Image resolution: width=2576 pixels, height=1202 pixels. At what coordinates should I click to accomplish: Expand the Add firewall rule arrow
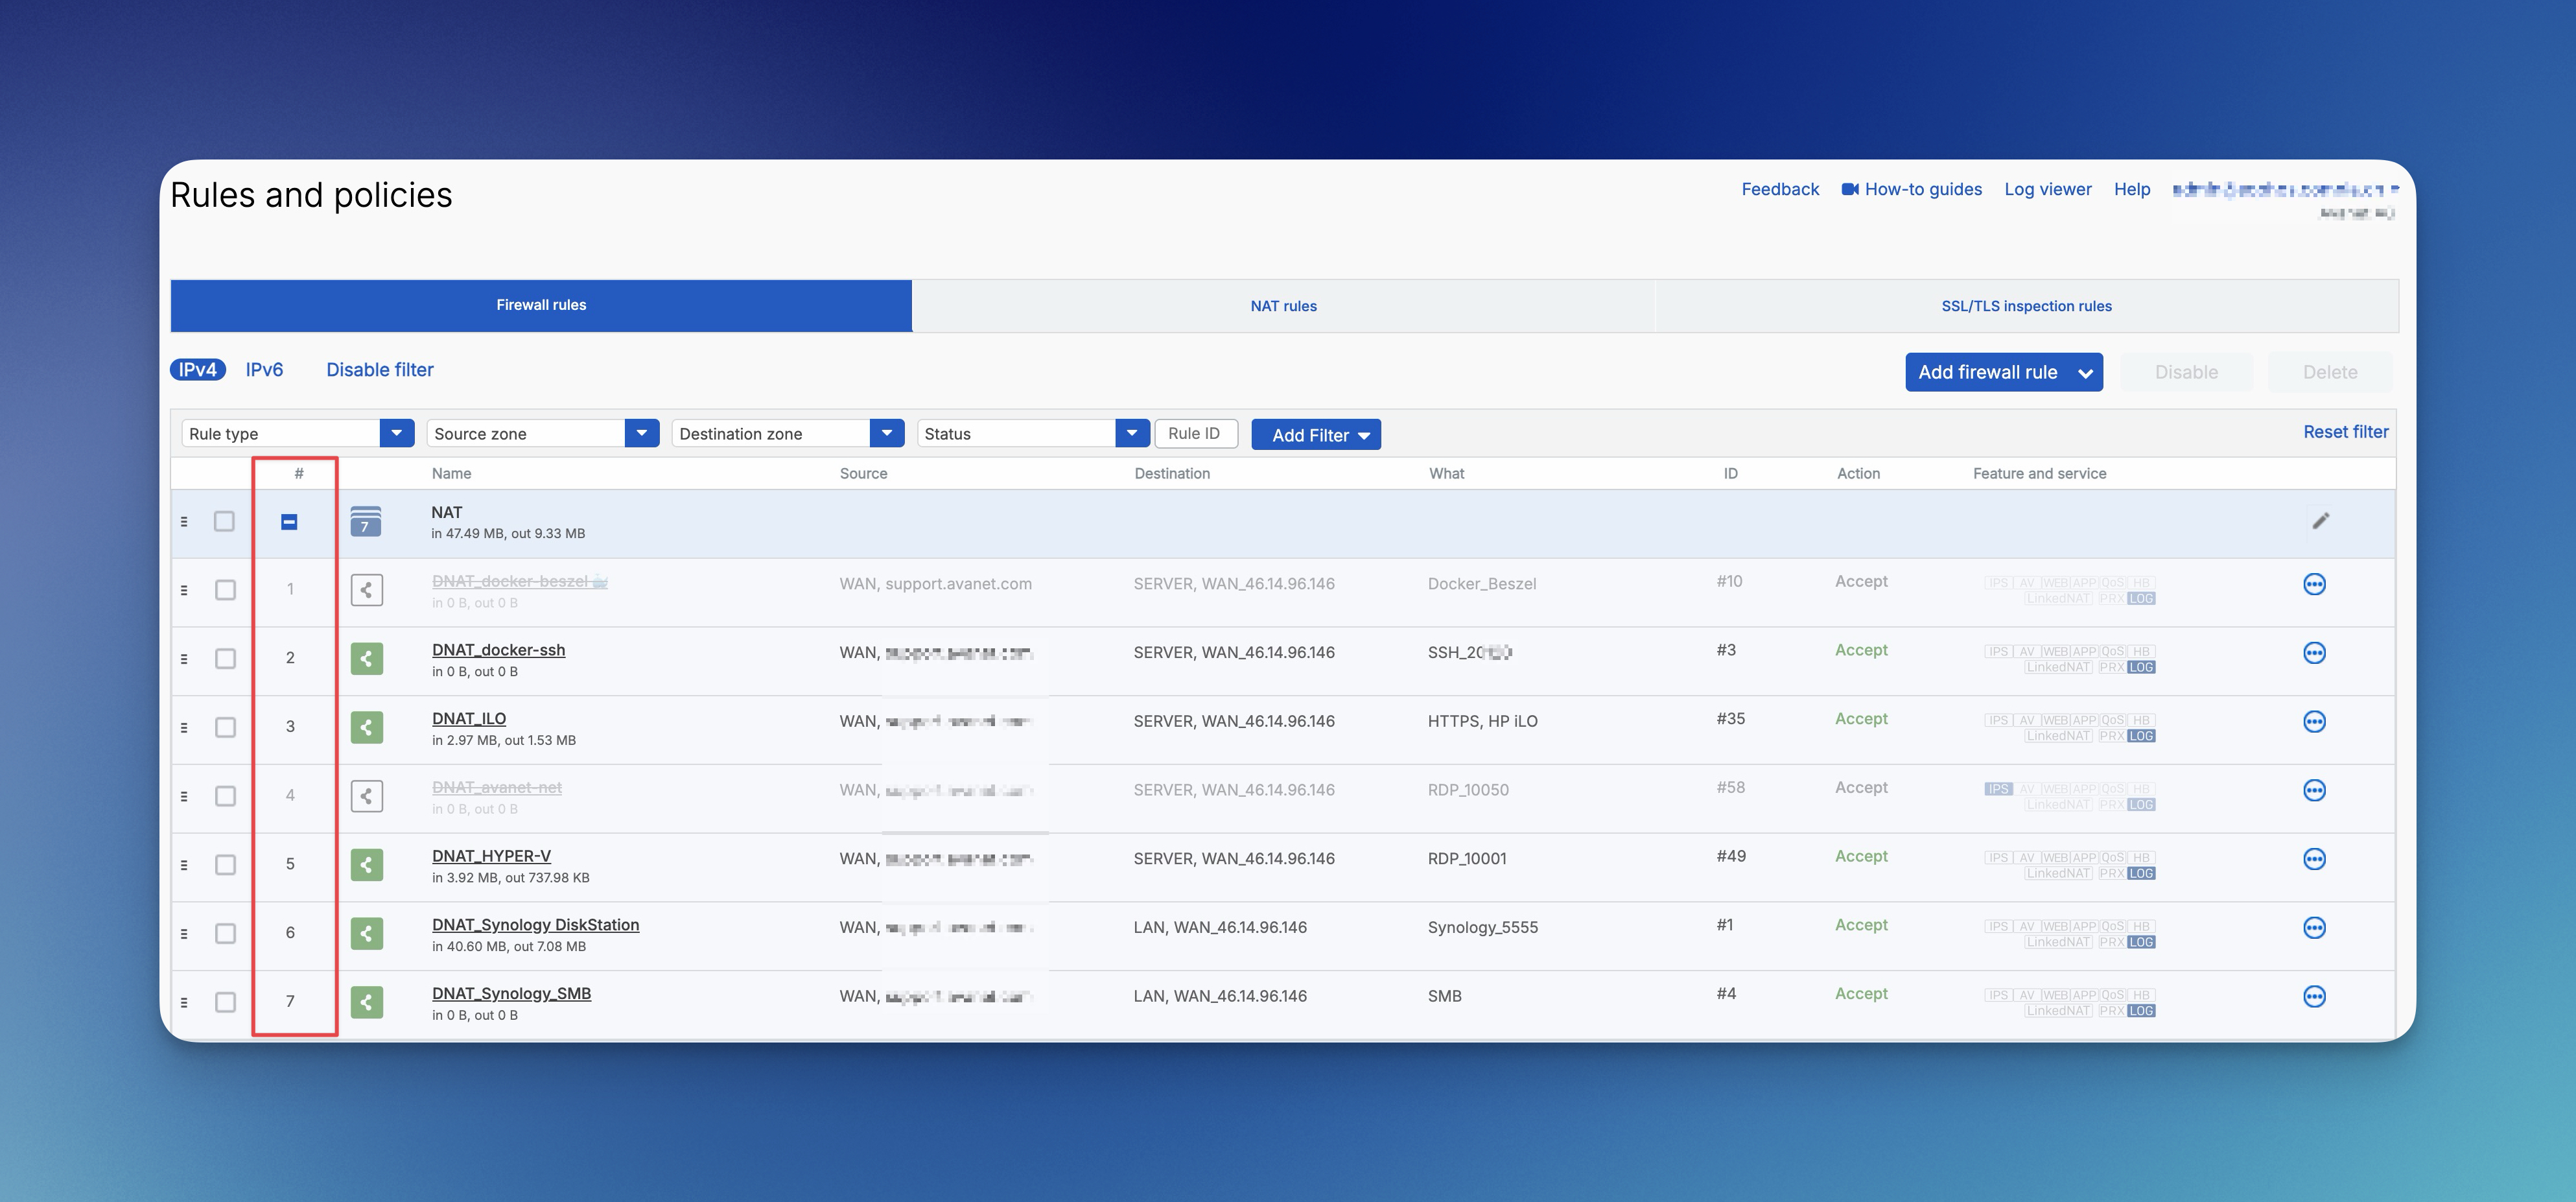(x=2085, y=373)
